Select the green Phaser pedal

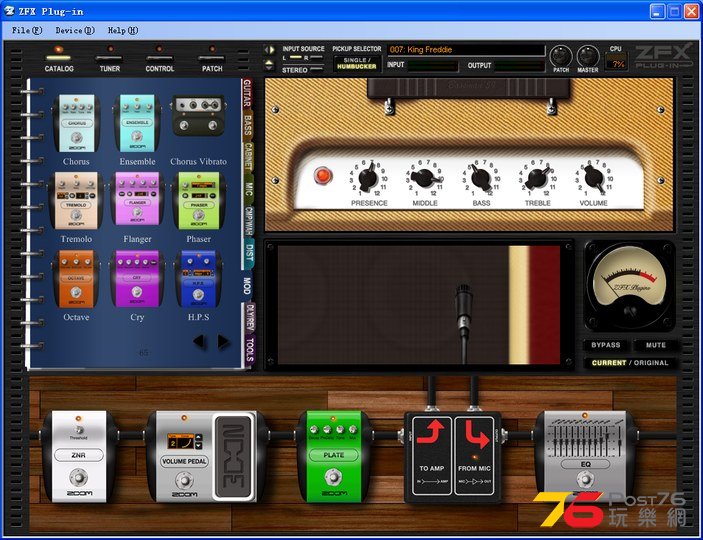[x=198, y=200]
